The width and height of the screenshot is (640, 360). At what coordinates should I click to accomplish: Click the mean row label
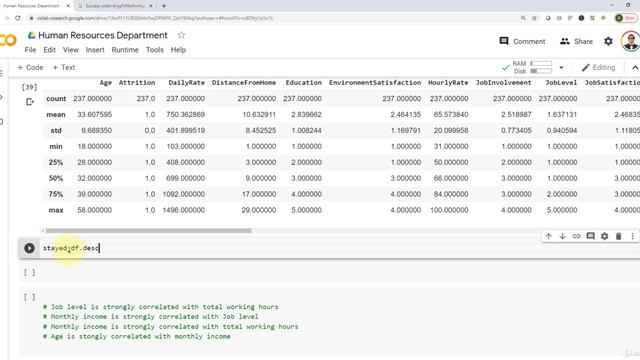[x=56, y=115]
